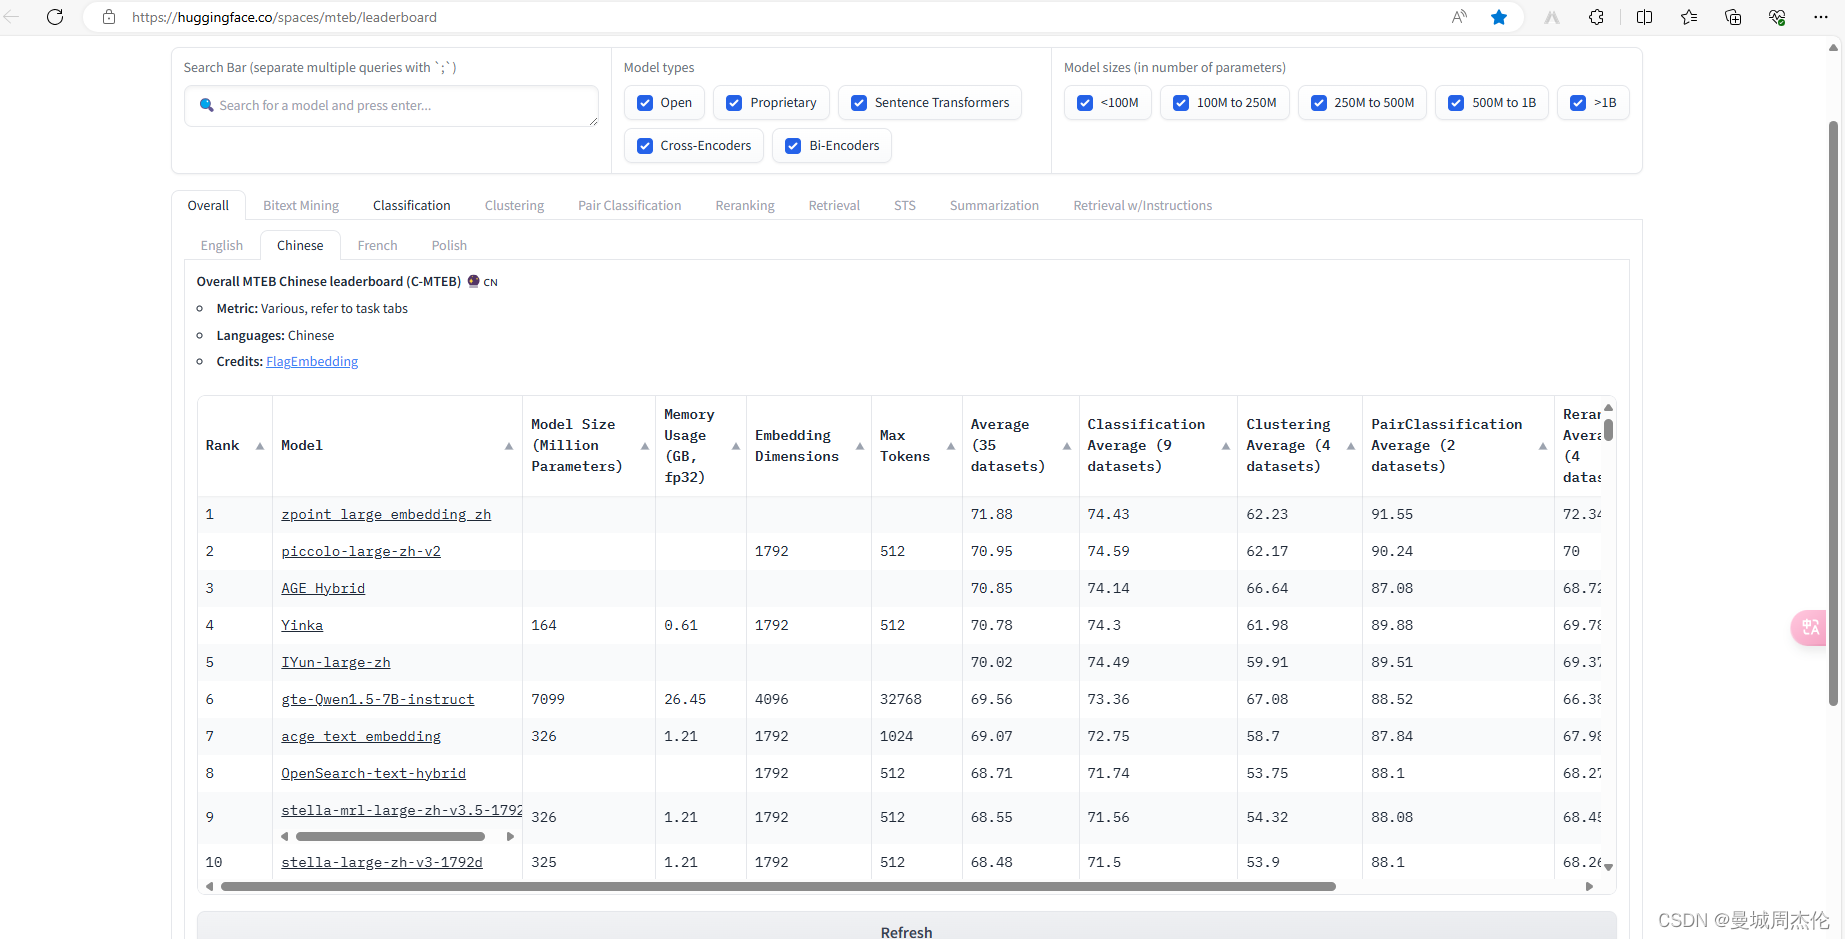
Task: Open the browser extensions puzzle icon
Action: point(1597,17)
